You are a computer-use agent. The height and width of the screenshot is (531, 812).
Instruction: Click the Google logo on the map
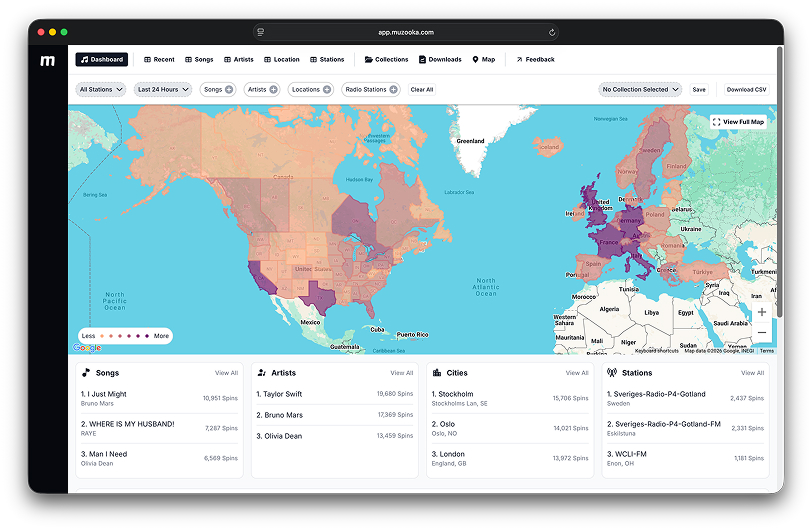click(87, 348)
